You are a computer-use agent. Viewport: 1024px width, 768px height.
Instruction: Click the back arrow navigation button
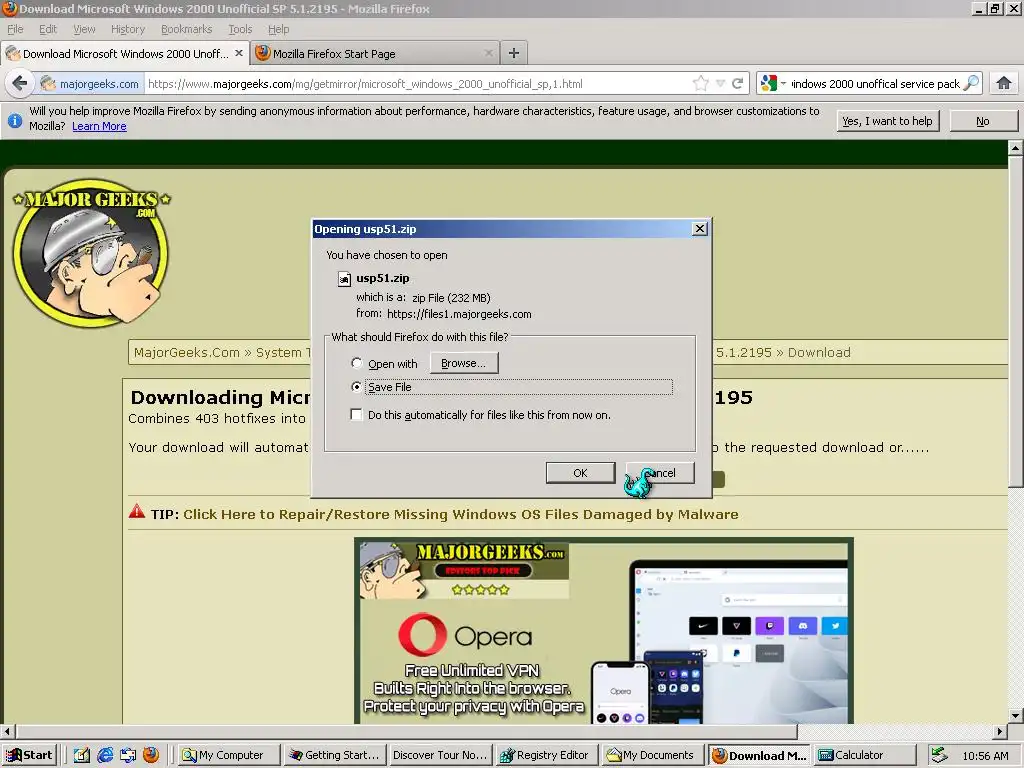pos(20,84)
